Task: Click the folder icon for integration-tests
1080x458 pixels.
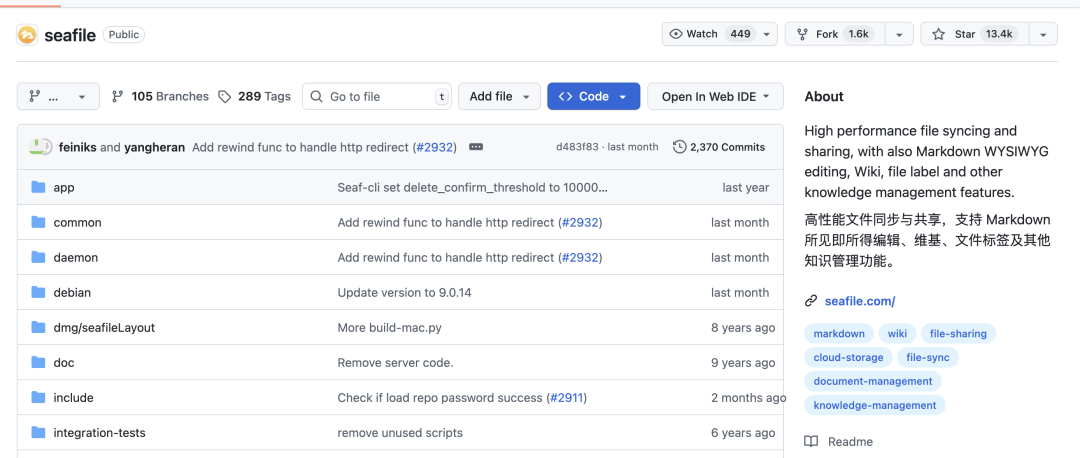Action: 38,433
